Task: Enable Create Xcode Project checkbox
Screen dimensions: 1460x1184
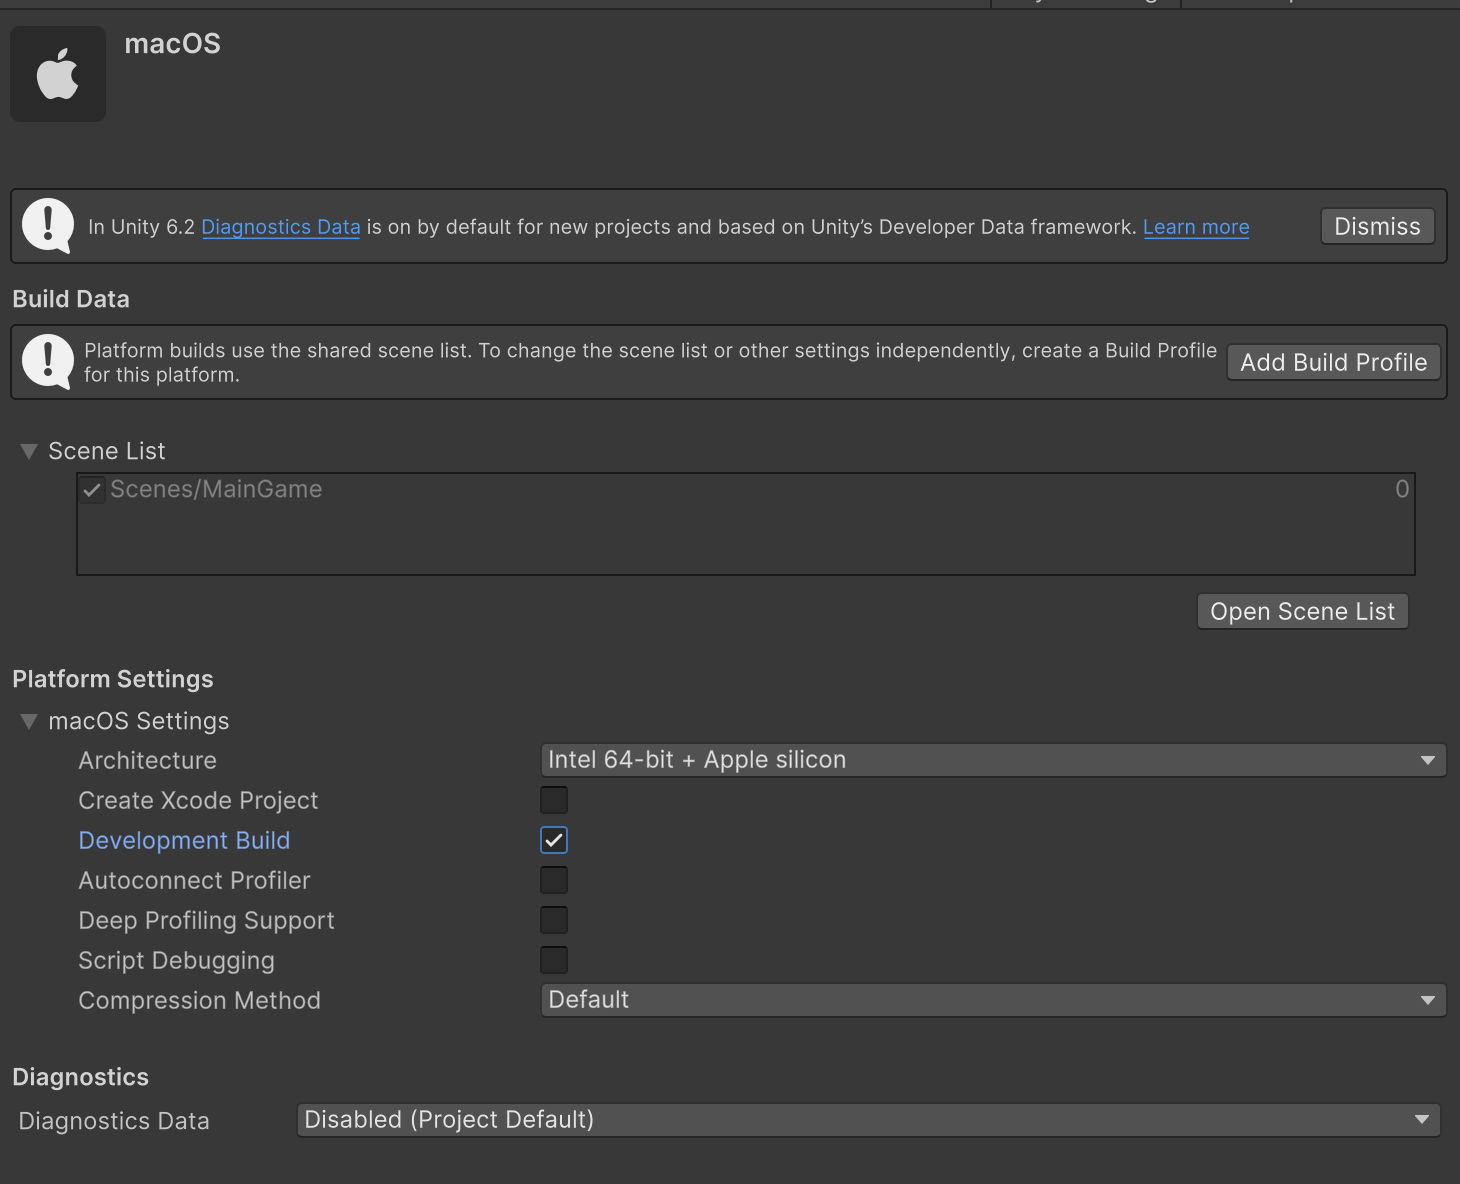Action: (x=554, y=800)
